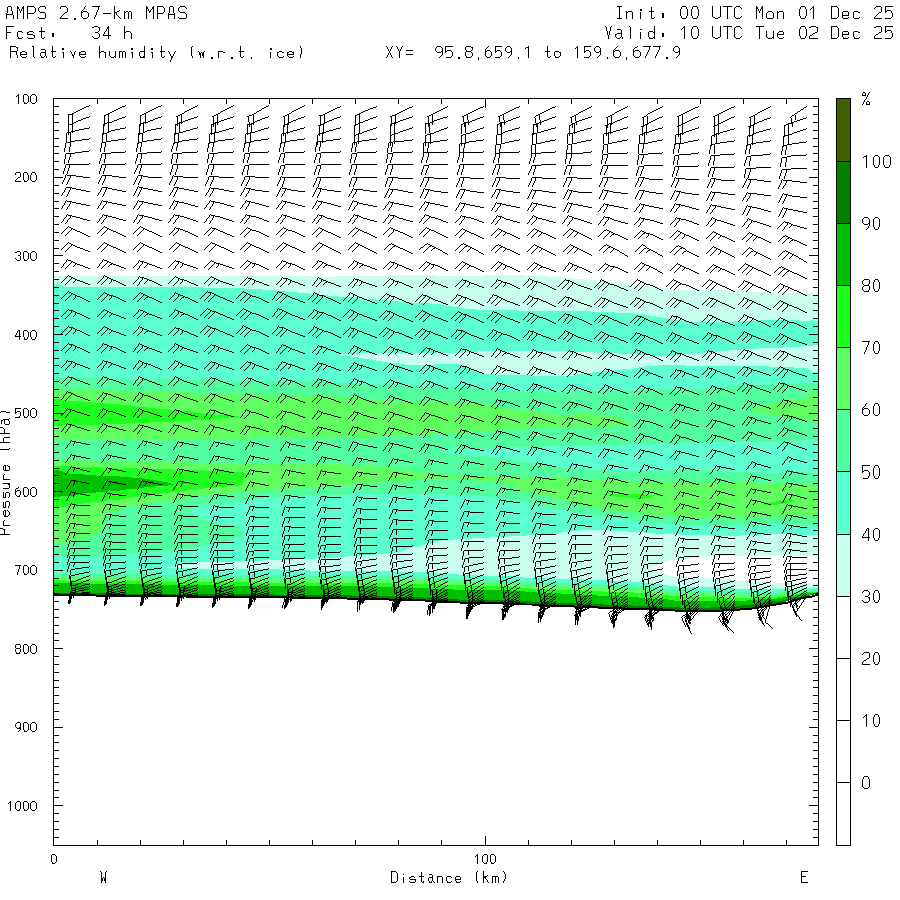Click the "Fcst: 34 h" forecast label
Image resolution: width=900 pixels, height=900 pixels.
(68, 33)
